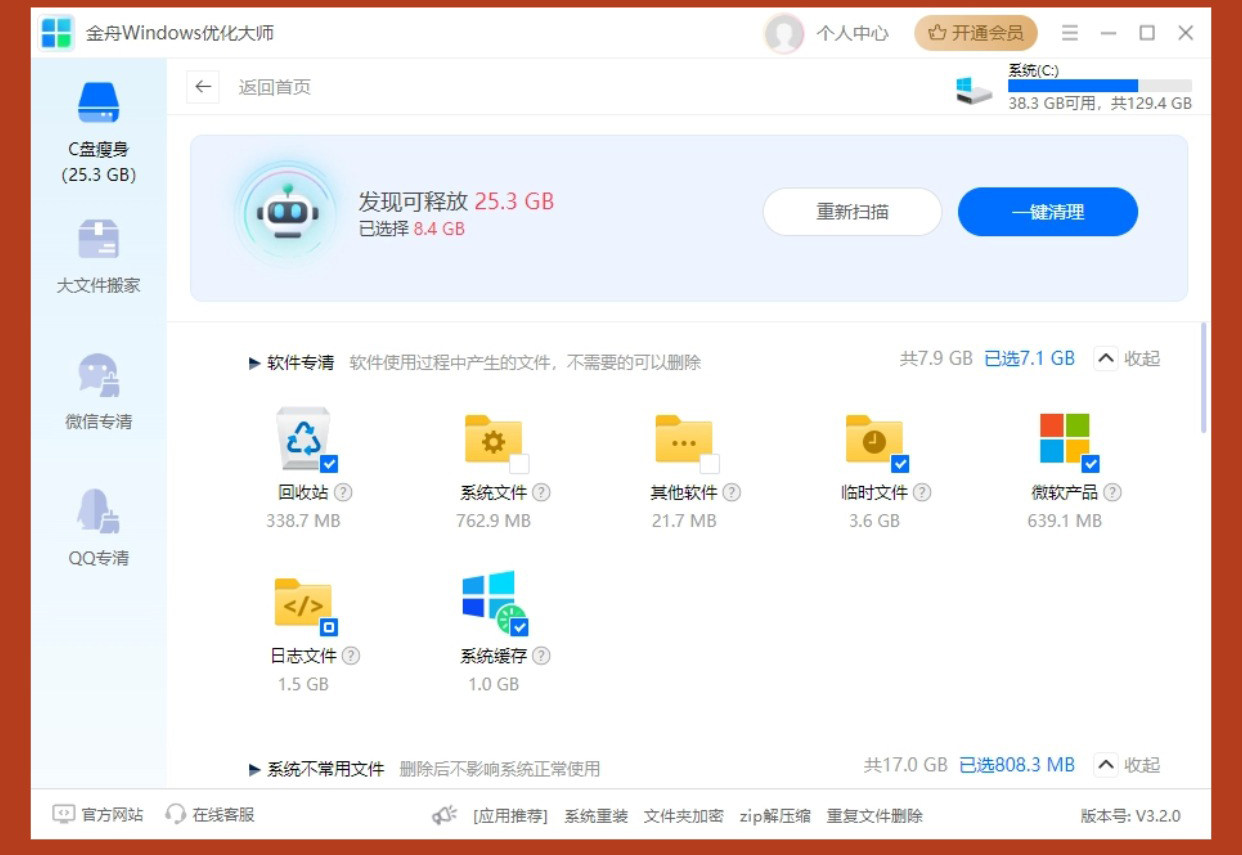Click the megaphone icon in footer
This screenshot has height=855, width=1242.
point(444,815)
